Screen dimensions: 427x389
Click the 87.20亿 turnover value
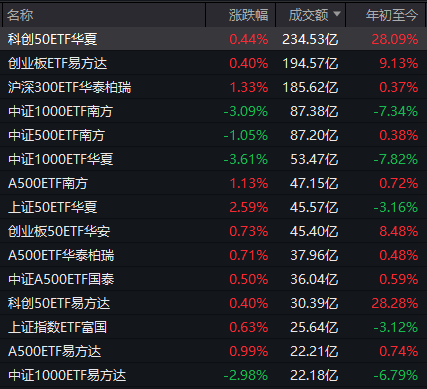coord(314,135)
